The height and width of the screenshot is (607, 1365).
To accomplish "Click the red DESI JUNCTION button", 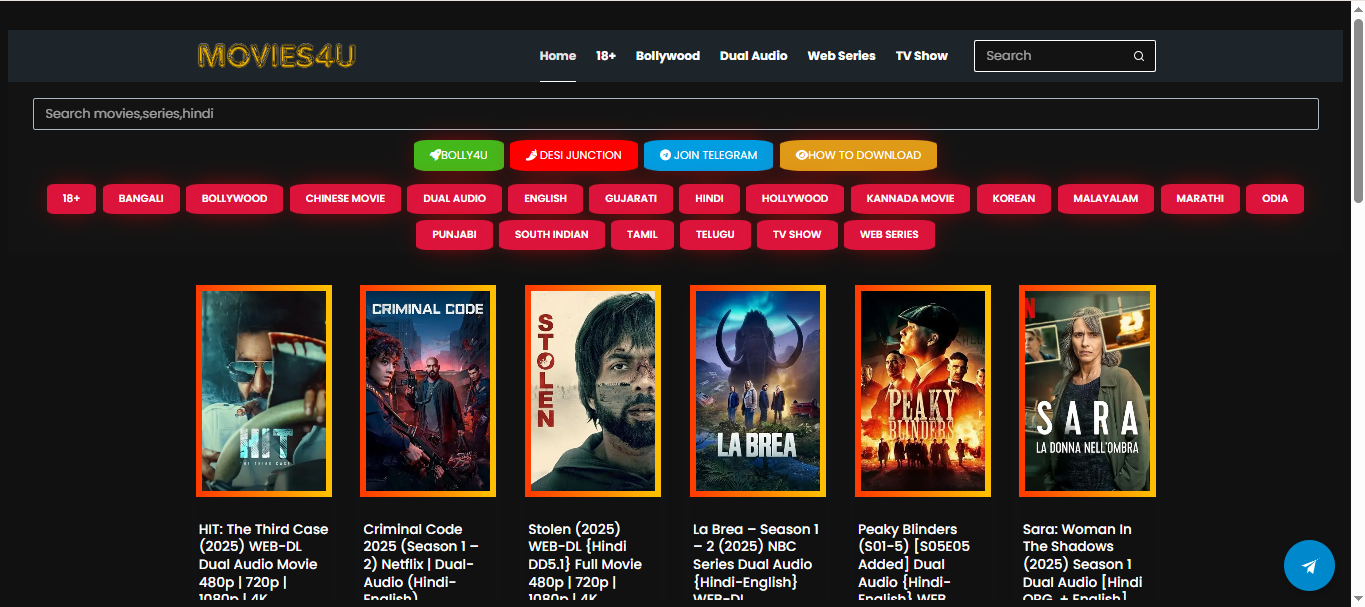I will pyautogui.click(x=574, y=155).
